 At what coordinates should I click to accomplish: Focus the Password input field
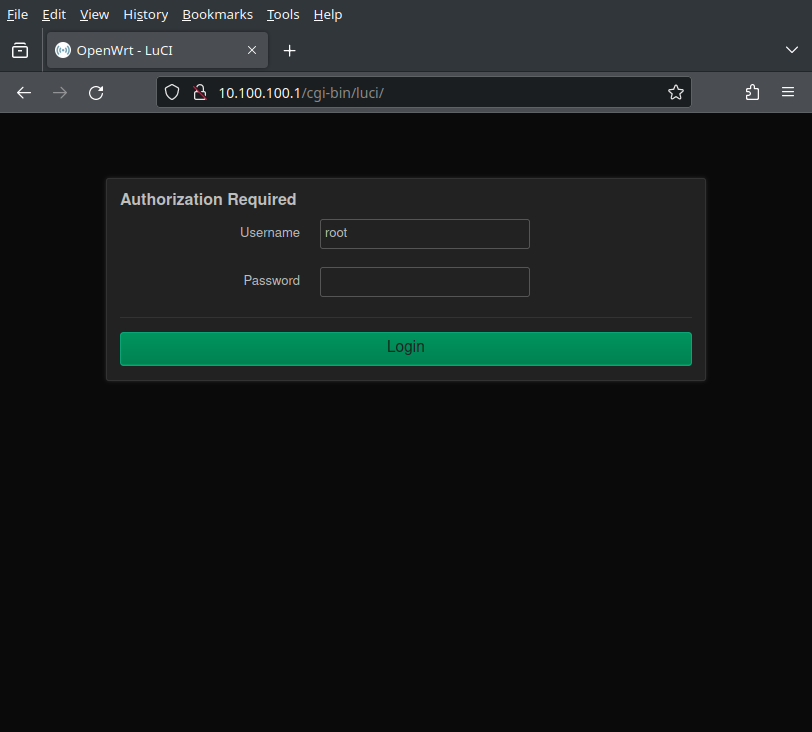click(425, 282)
